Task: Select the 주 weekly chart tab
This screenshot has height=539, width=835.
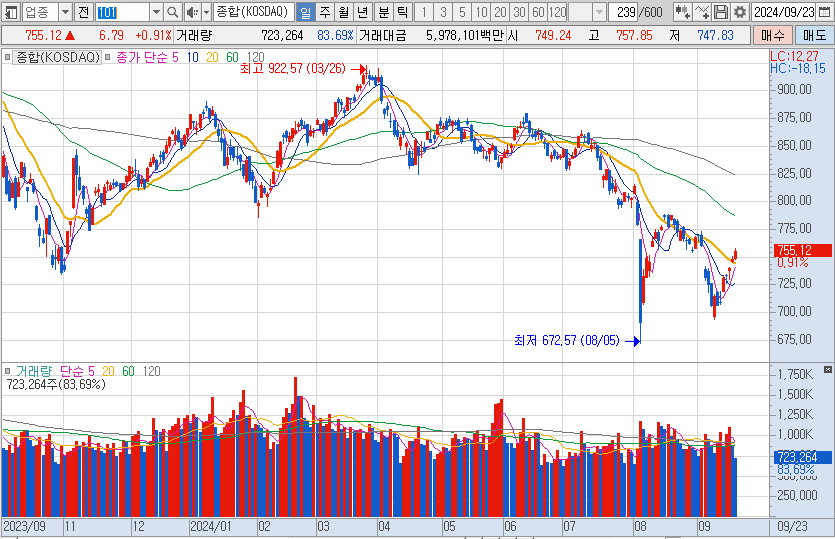Action: (x=325, y=12)
